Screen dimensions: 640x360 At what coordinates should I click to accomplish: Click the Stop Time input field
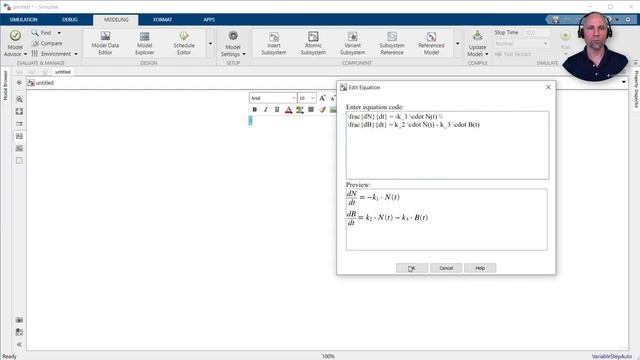pos(537,32)
